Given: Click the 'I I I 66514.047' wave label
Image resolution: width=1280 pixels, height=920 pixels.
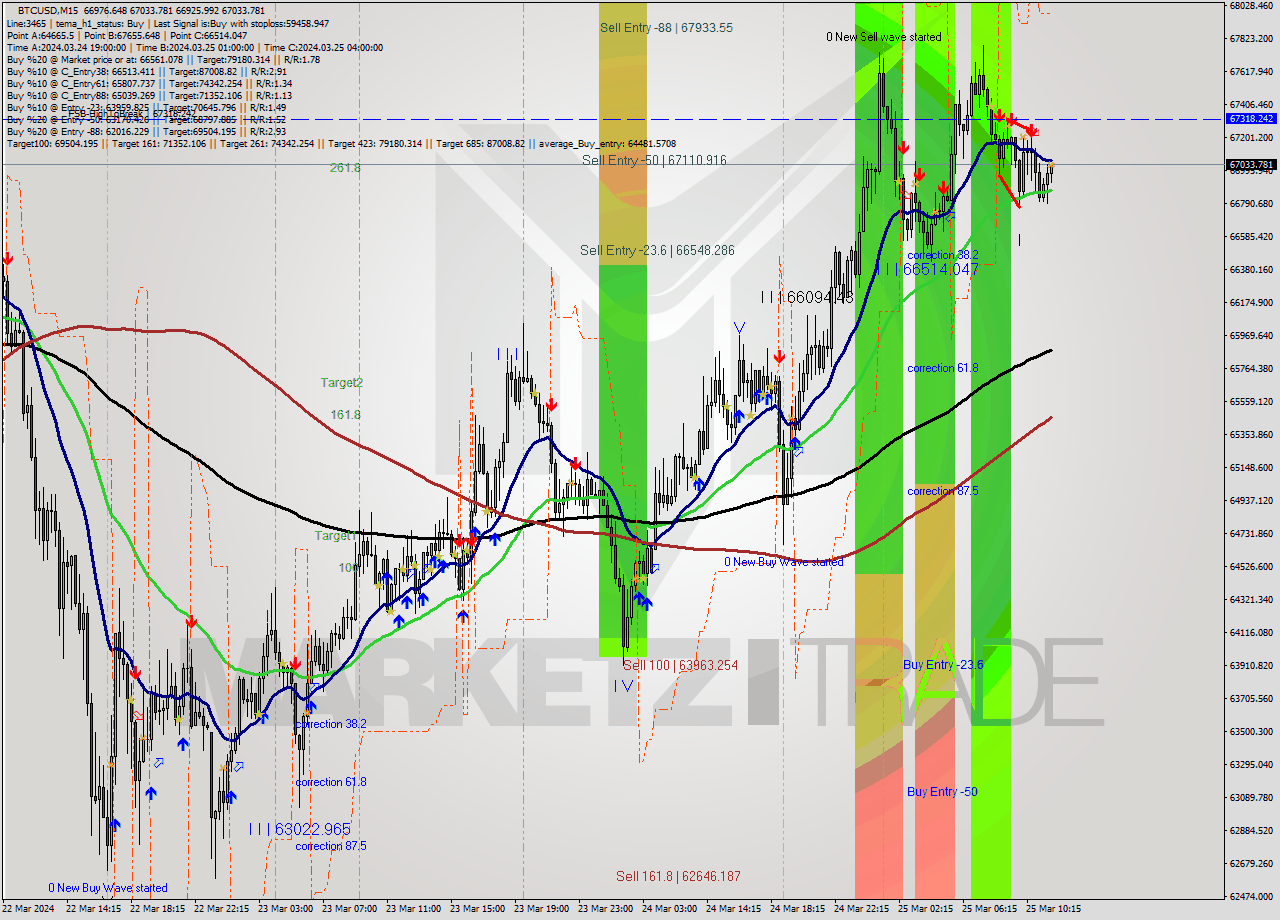Looking at the screenshot, I should coord(927,270).
